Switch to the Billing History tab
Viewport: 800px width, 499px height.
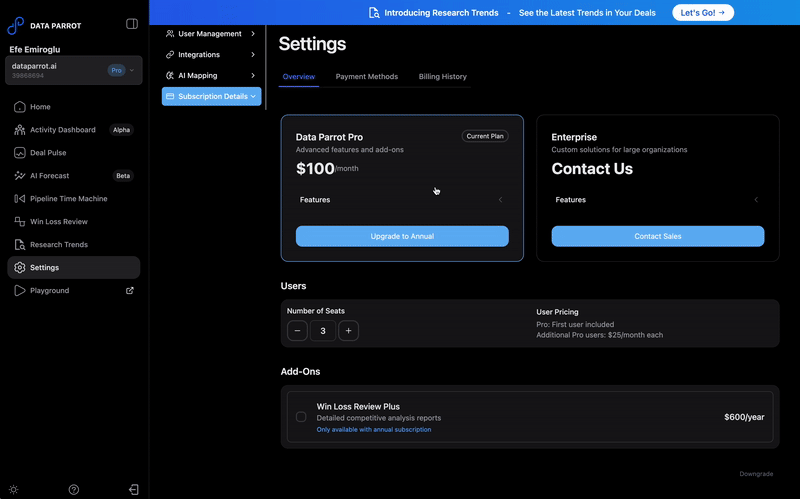point(442,77)
